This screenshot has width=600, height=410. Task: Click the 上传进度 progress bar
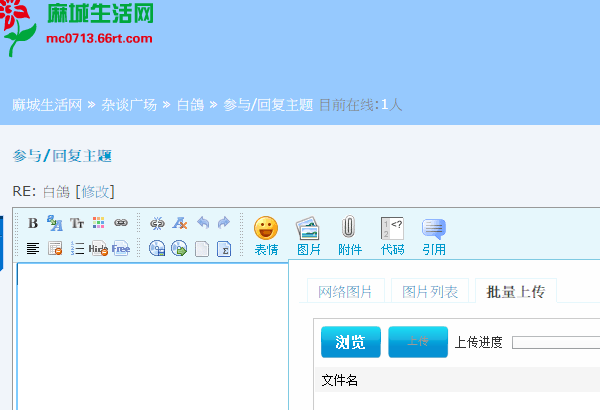tap(556, 343)
